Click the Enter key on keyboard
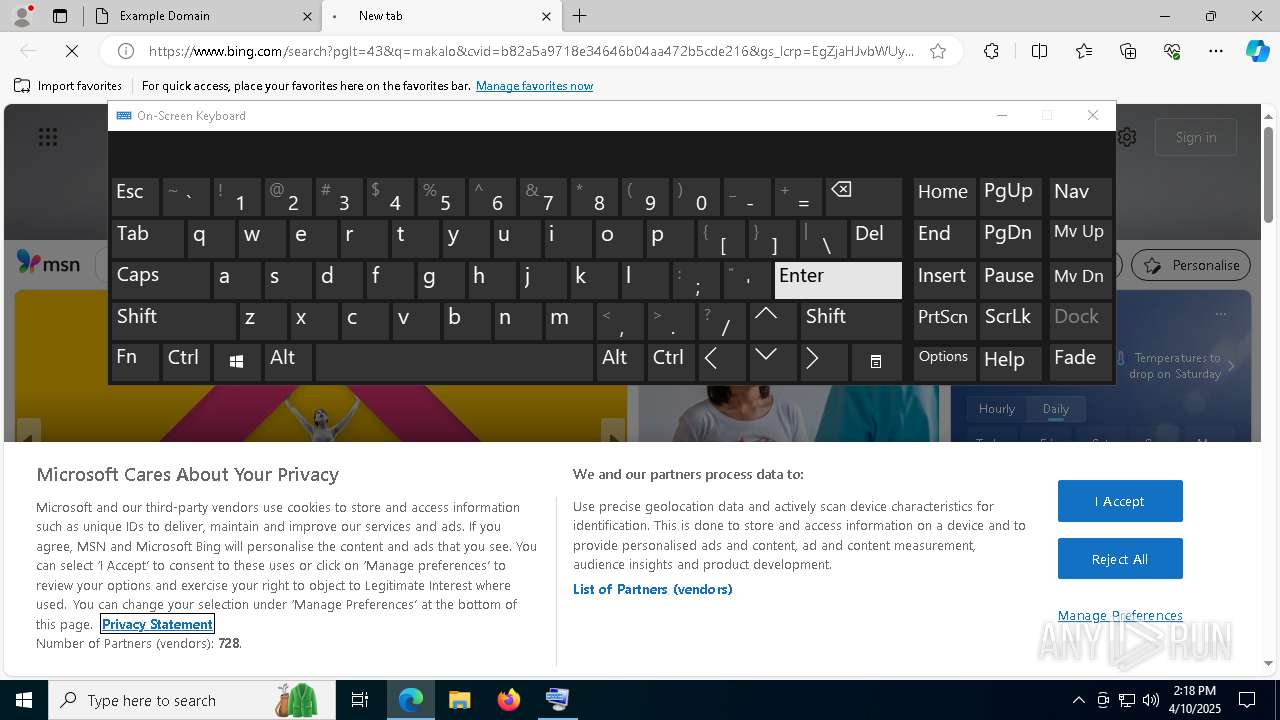Image resolution: width=1280 pixels, height=720 pixels. tap(838, 280)
